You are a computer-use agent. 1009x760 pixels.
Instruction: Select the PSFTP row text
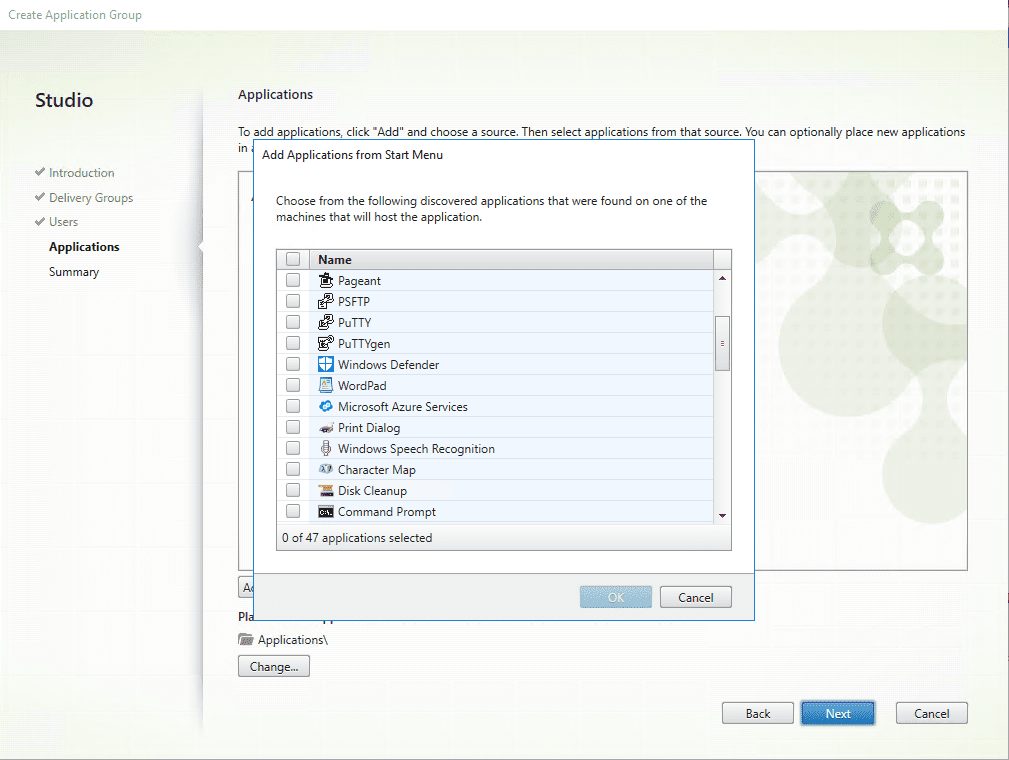tap(353, 301)
